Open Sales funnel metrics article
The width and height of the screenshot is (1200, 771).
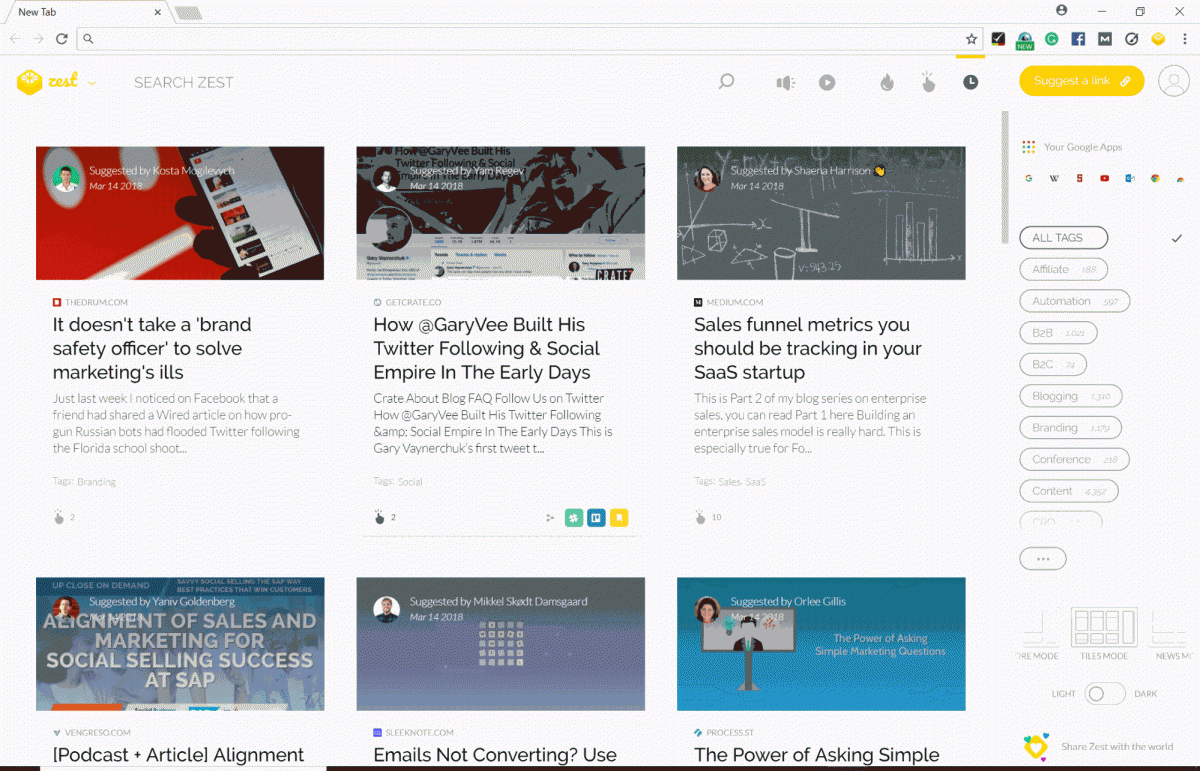808,349
